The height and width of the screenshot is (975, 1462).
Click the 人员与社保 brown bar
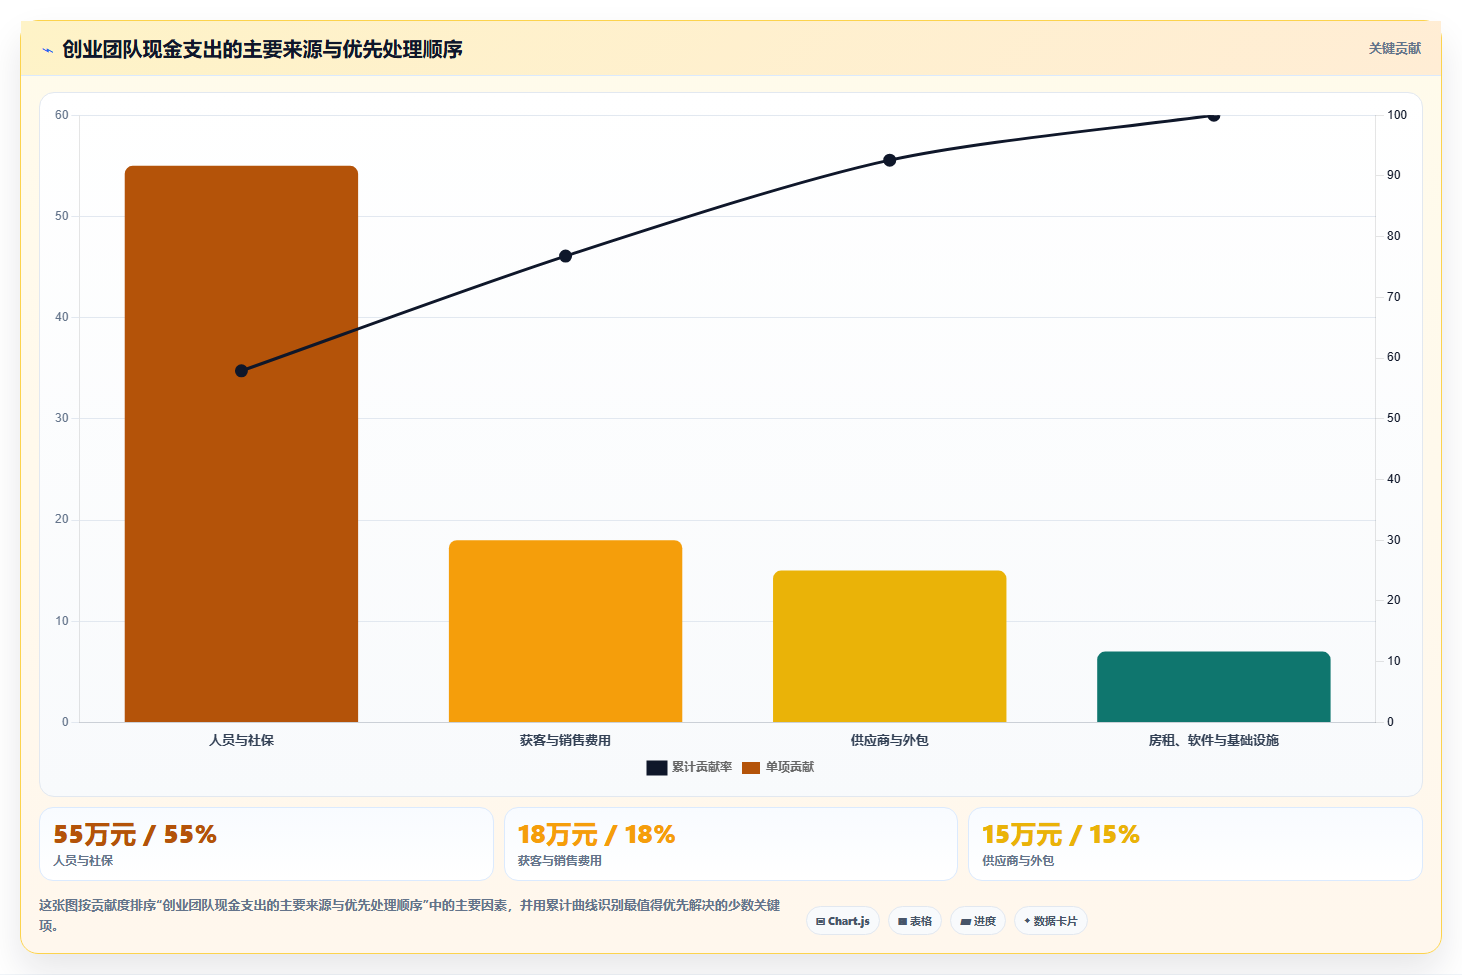241,444
